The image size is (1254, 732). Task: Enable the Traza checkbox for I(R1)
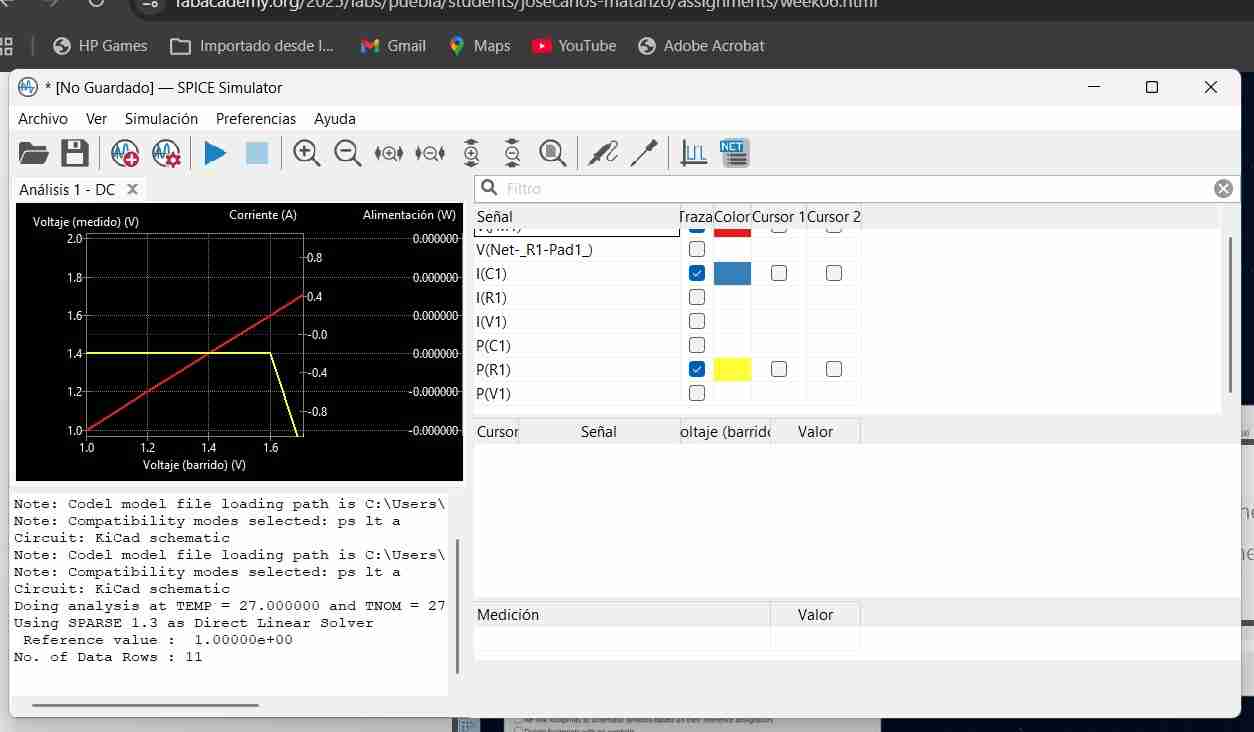696,297
